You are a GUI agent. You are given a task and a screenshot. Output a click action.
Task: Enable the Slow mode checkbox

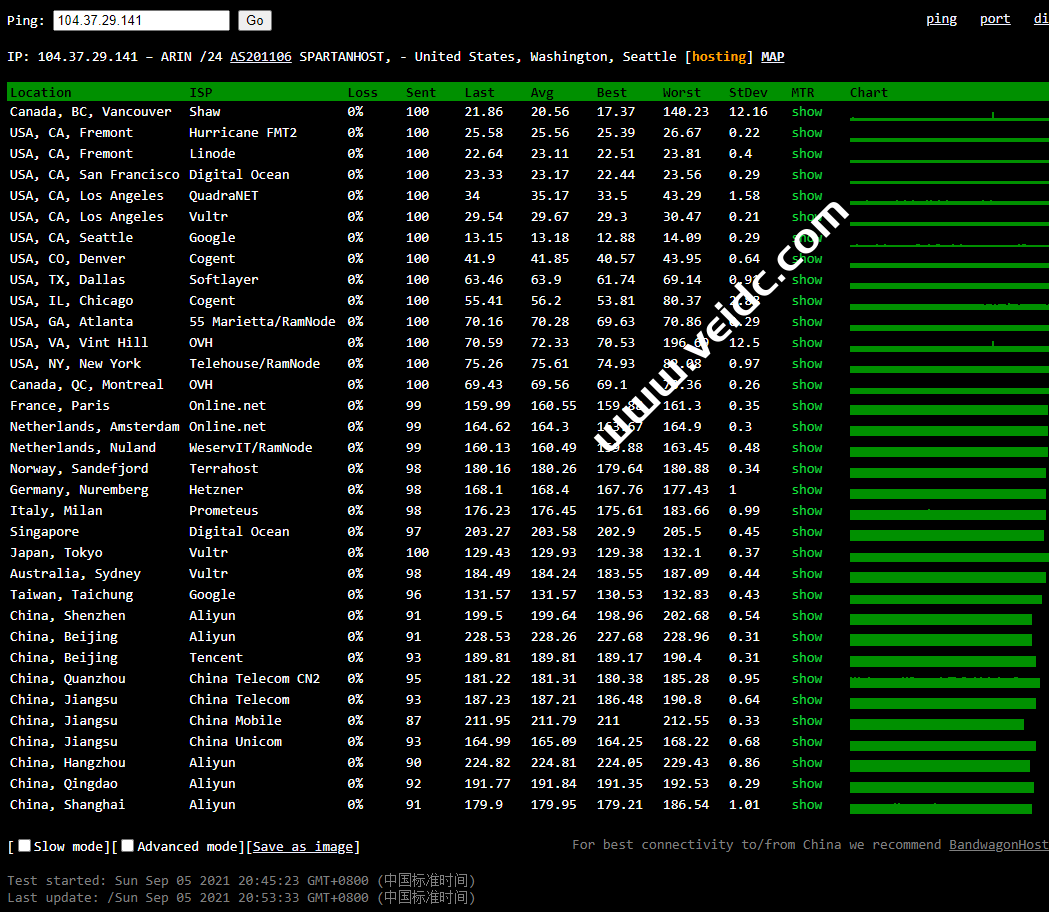tap(25, 846)
